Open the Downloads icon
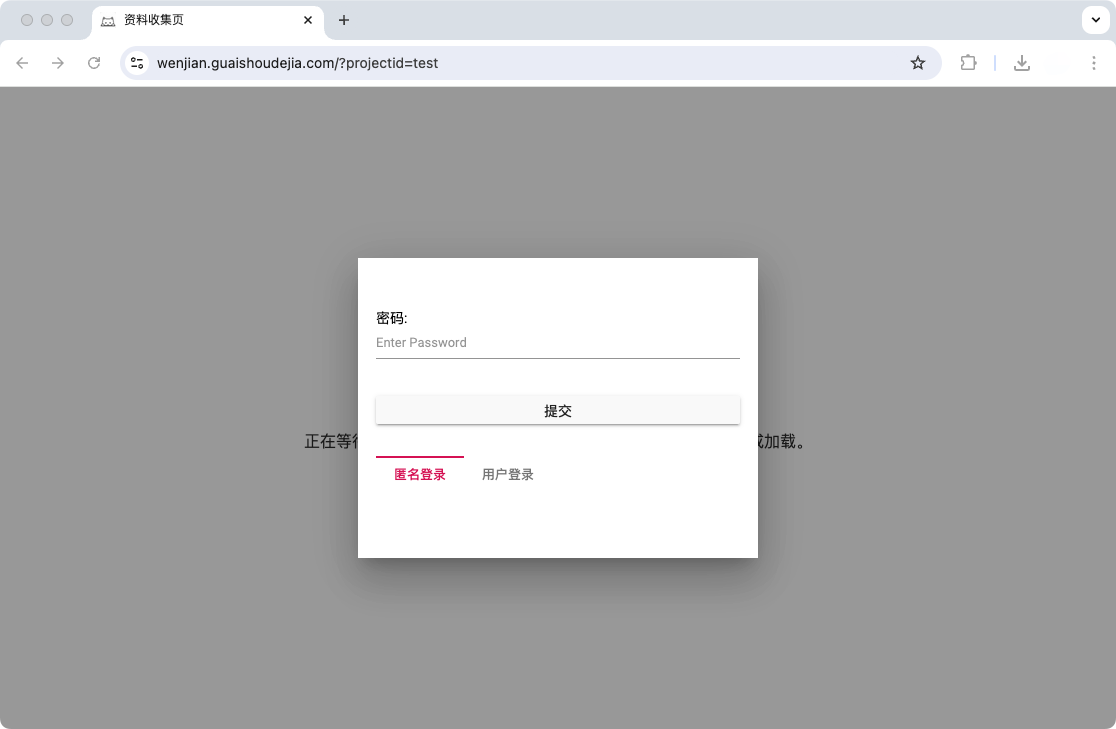The width and height of the screenshot is (1116, 729). tap(1021, 63)
